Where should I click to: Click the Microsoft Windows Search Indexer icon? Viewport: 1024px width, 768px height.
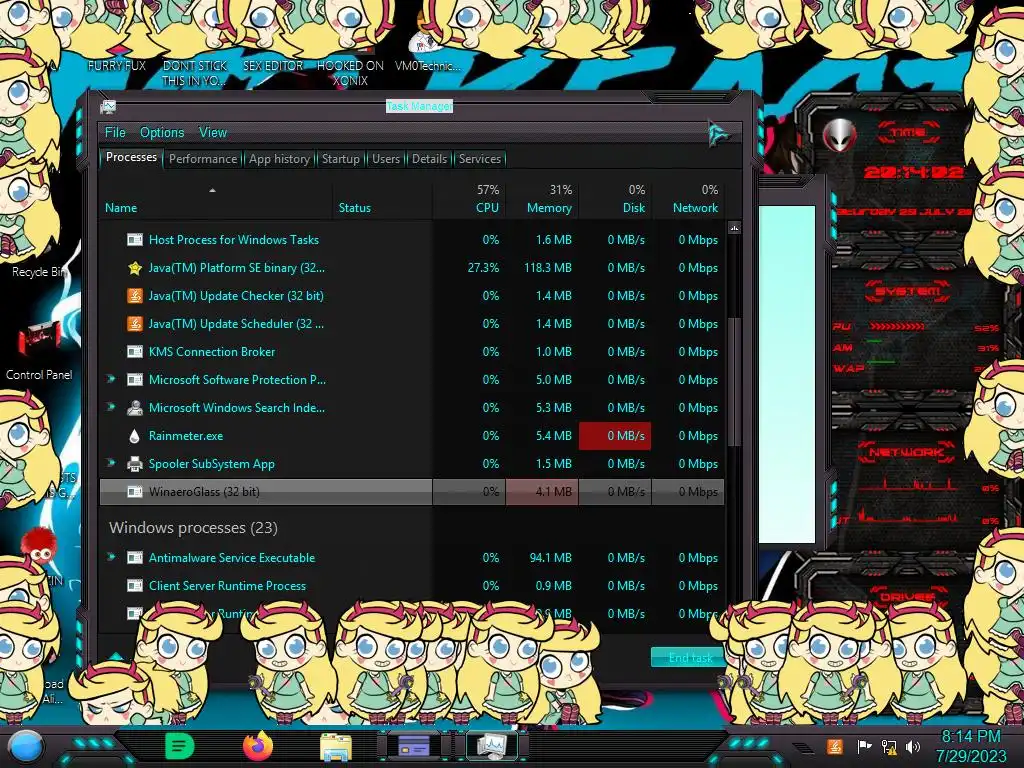coord(135,408)
